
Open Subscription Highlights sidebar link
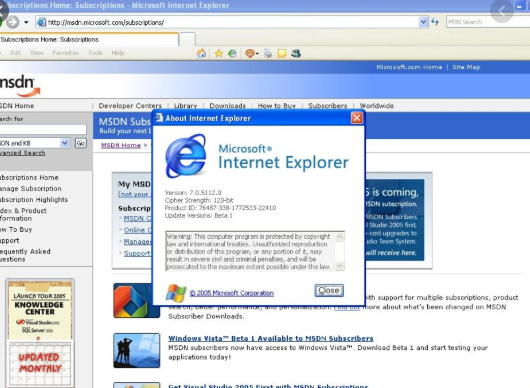click(x=34, y=200)
